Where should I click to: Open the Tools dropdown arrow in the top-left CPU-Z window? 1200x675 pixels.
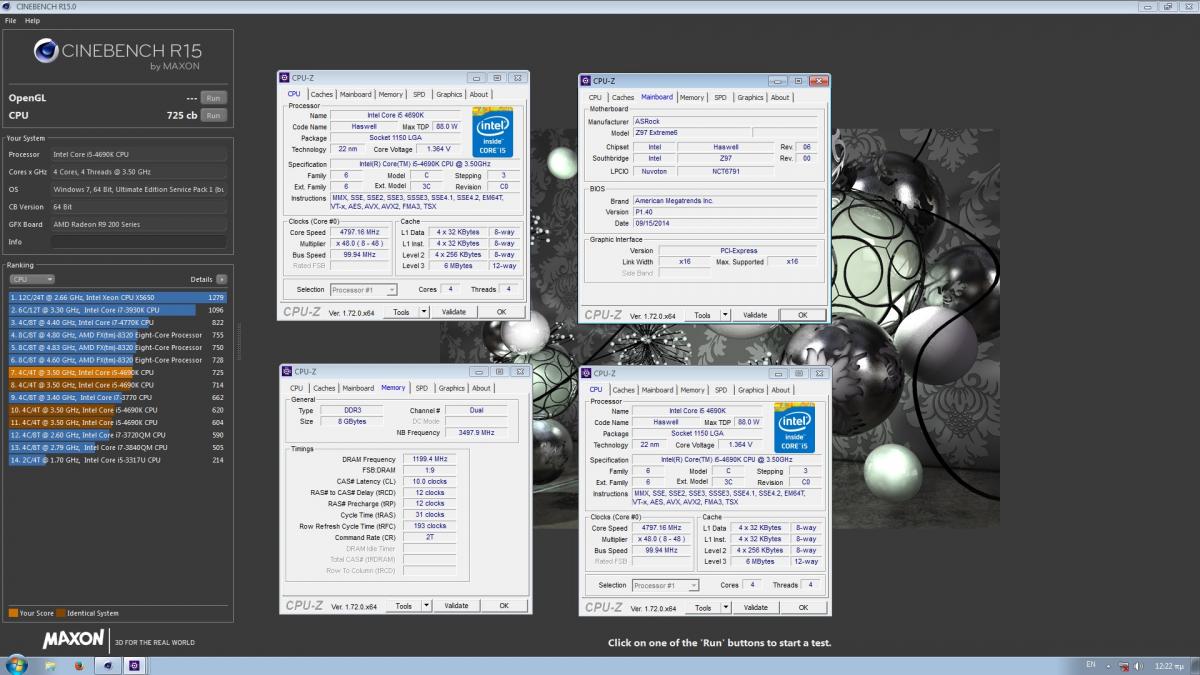point(424,312)
